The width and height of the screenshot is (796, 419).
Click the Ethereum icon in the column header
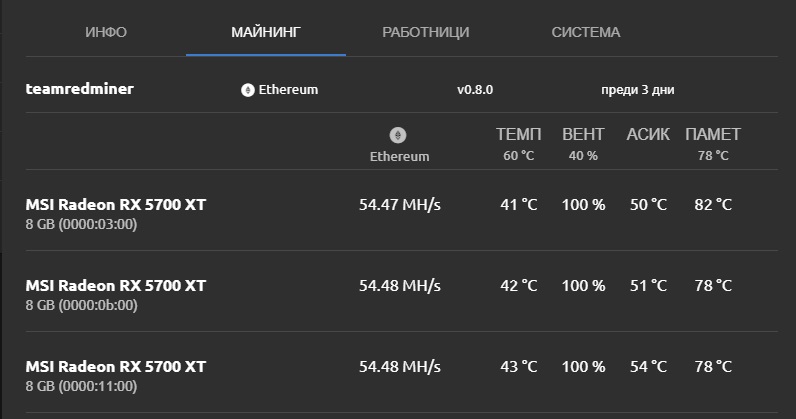click(x=399, y=135)
